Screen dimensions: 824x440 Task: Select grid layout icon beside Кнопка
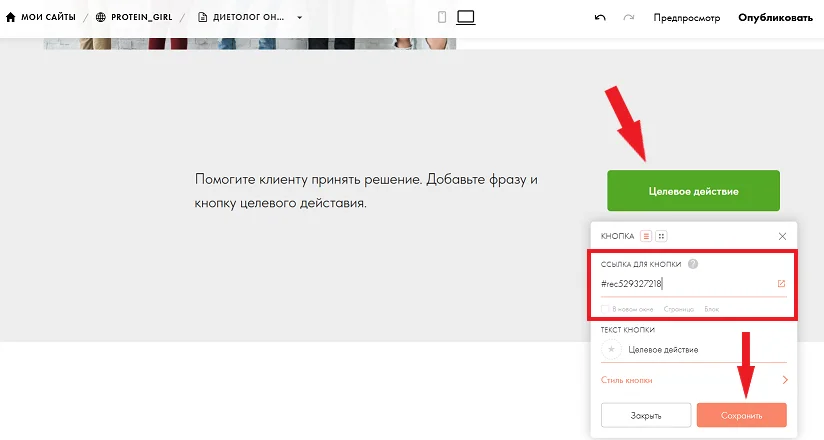pyautogui.click(x=661, y=236)
